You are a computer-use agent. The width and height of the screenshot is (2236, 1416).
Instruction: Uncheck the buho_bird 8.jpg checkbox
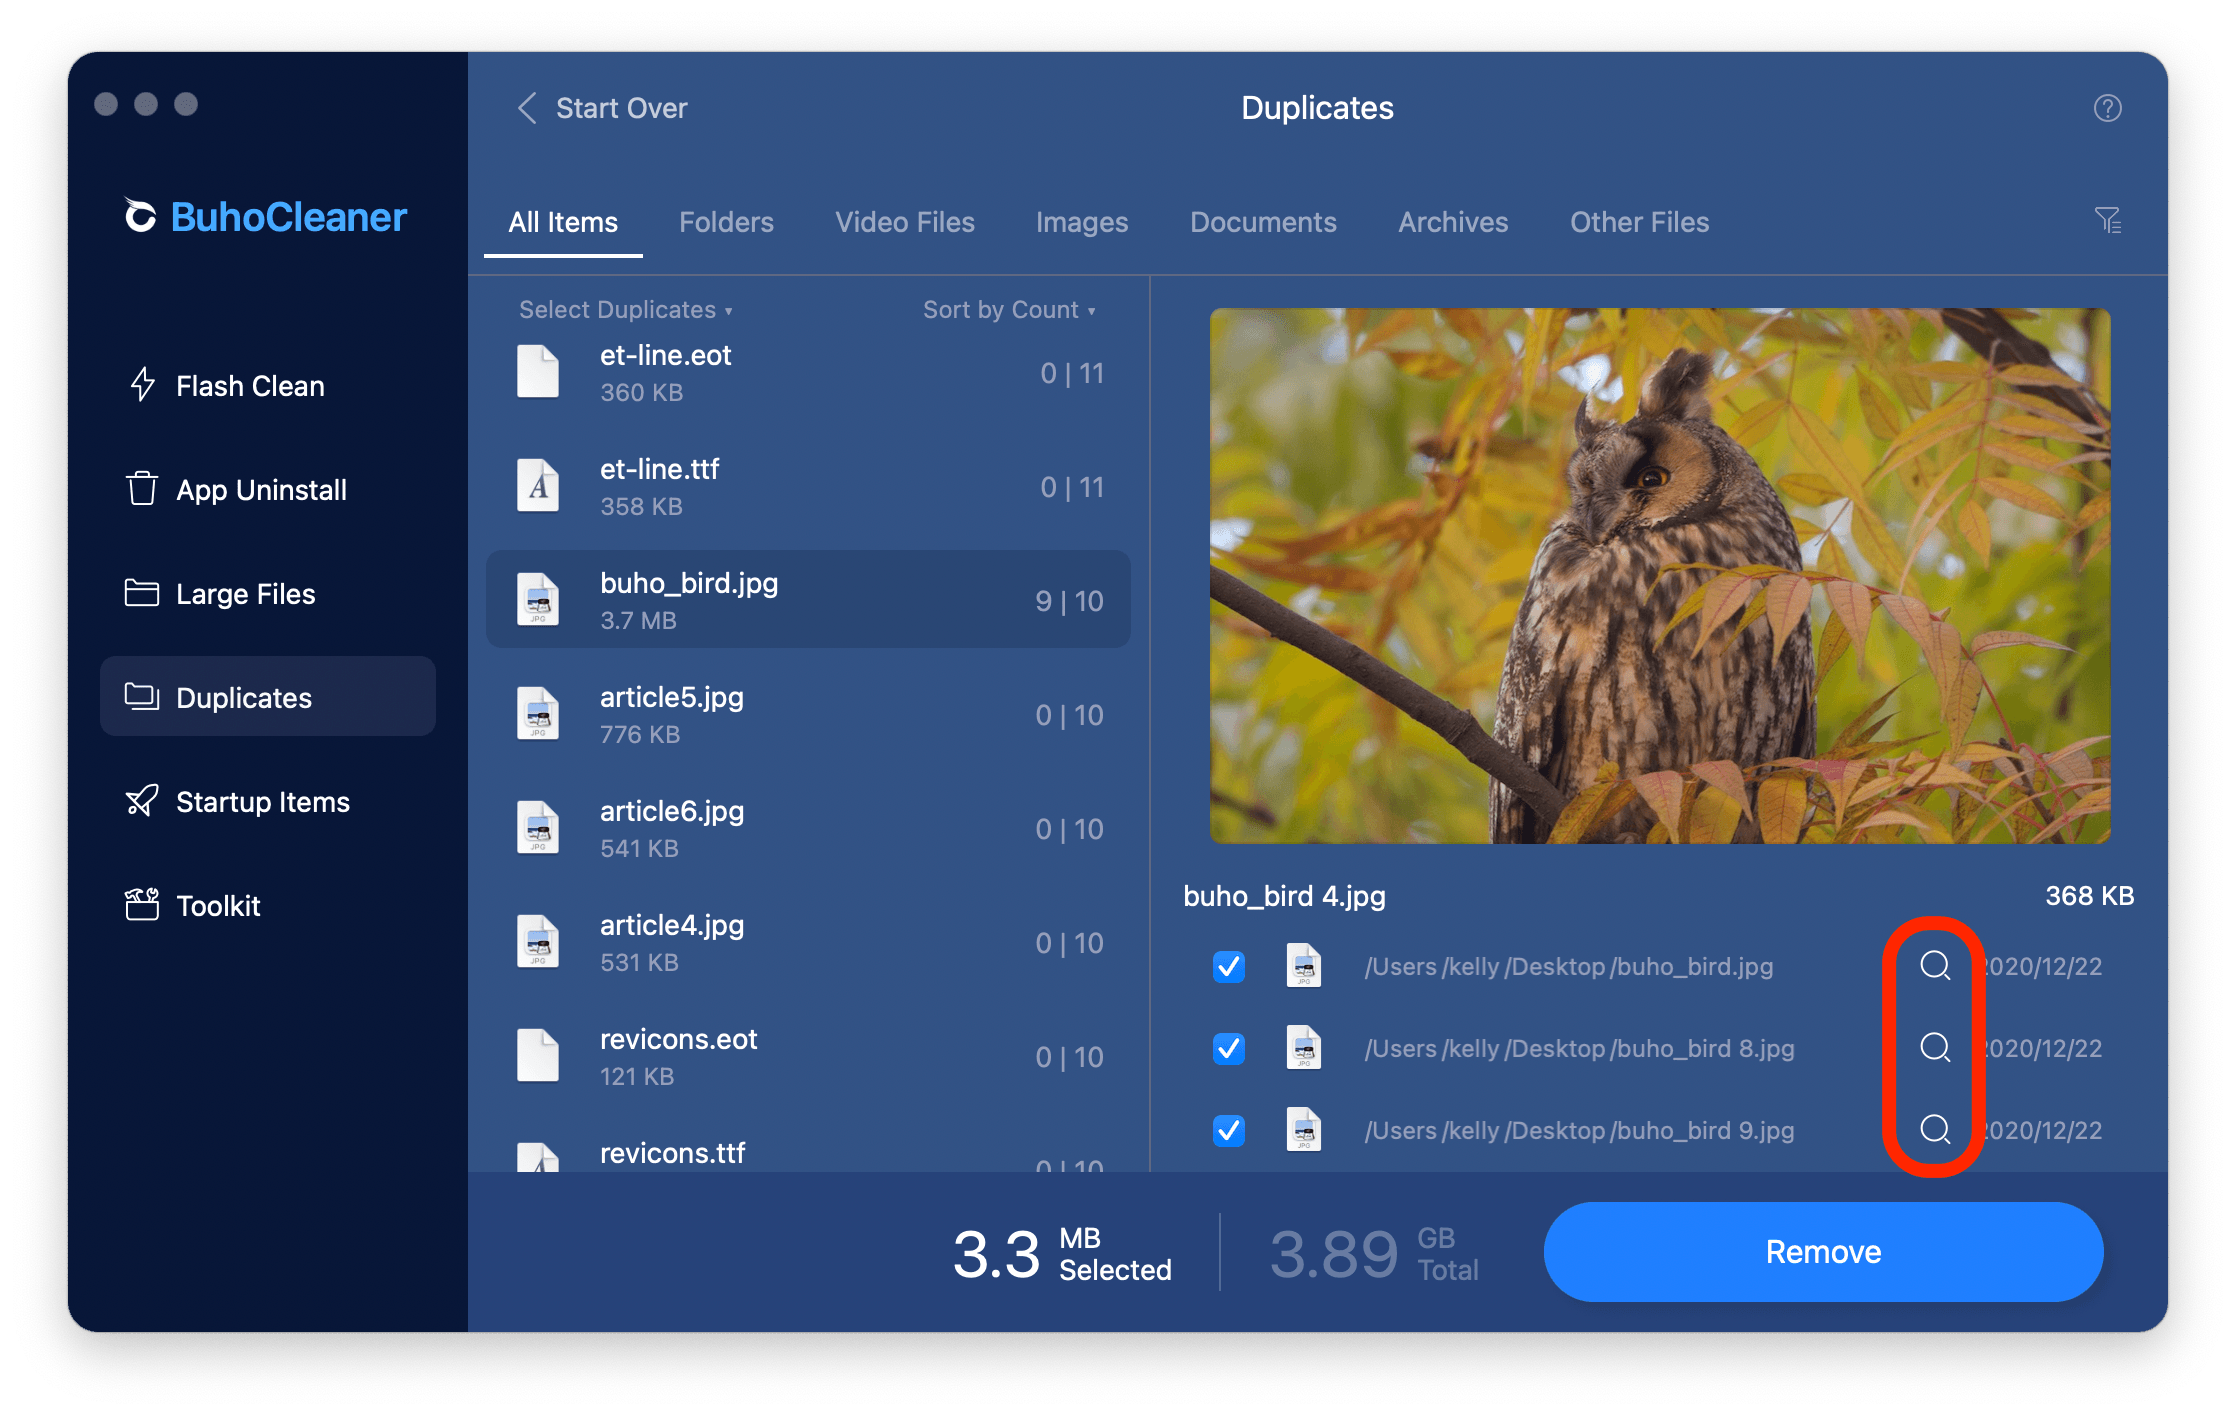(x=1228, y=1048)
